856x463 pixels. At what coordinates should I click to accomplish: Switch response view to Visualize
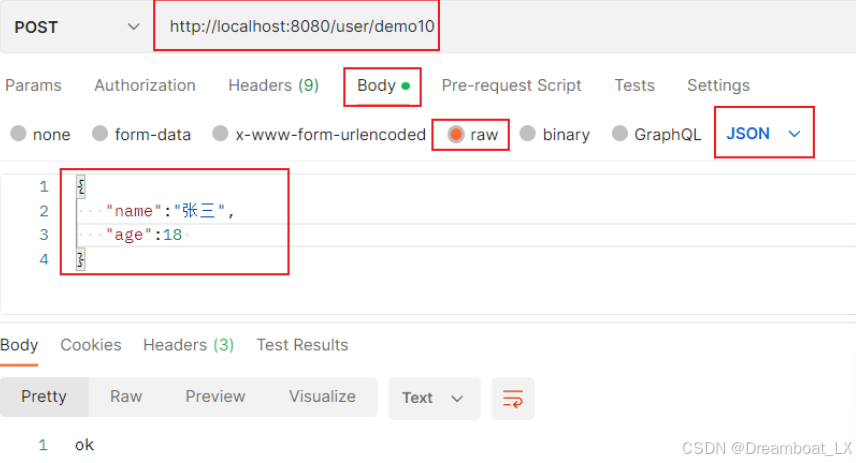click(x=322, y=396)
